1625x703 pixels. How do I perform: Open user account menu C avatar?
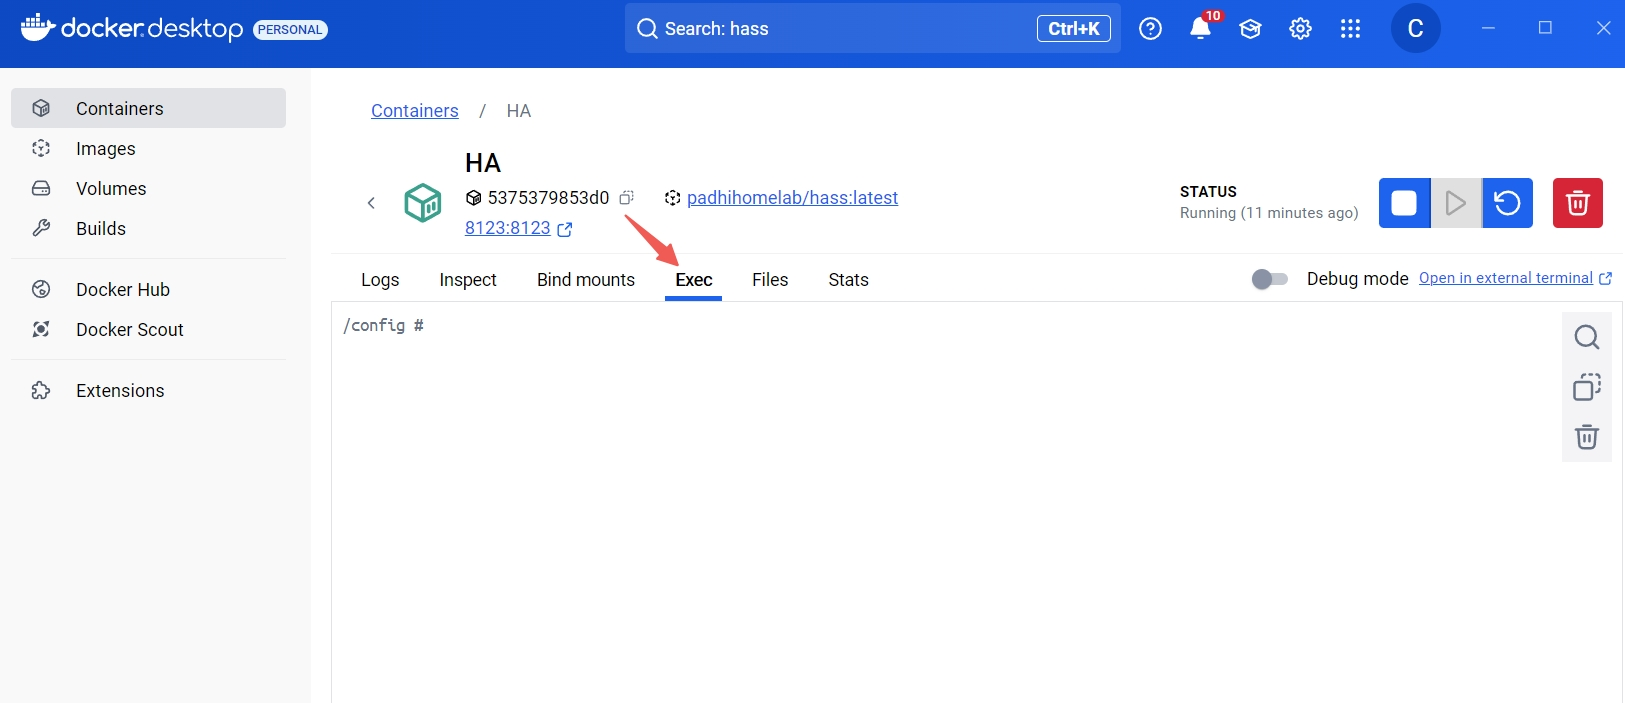(1415, 29)
